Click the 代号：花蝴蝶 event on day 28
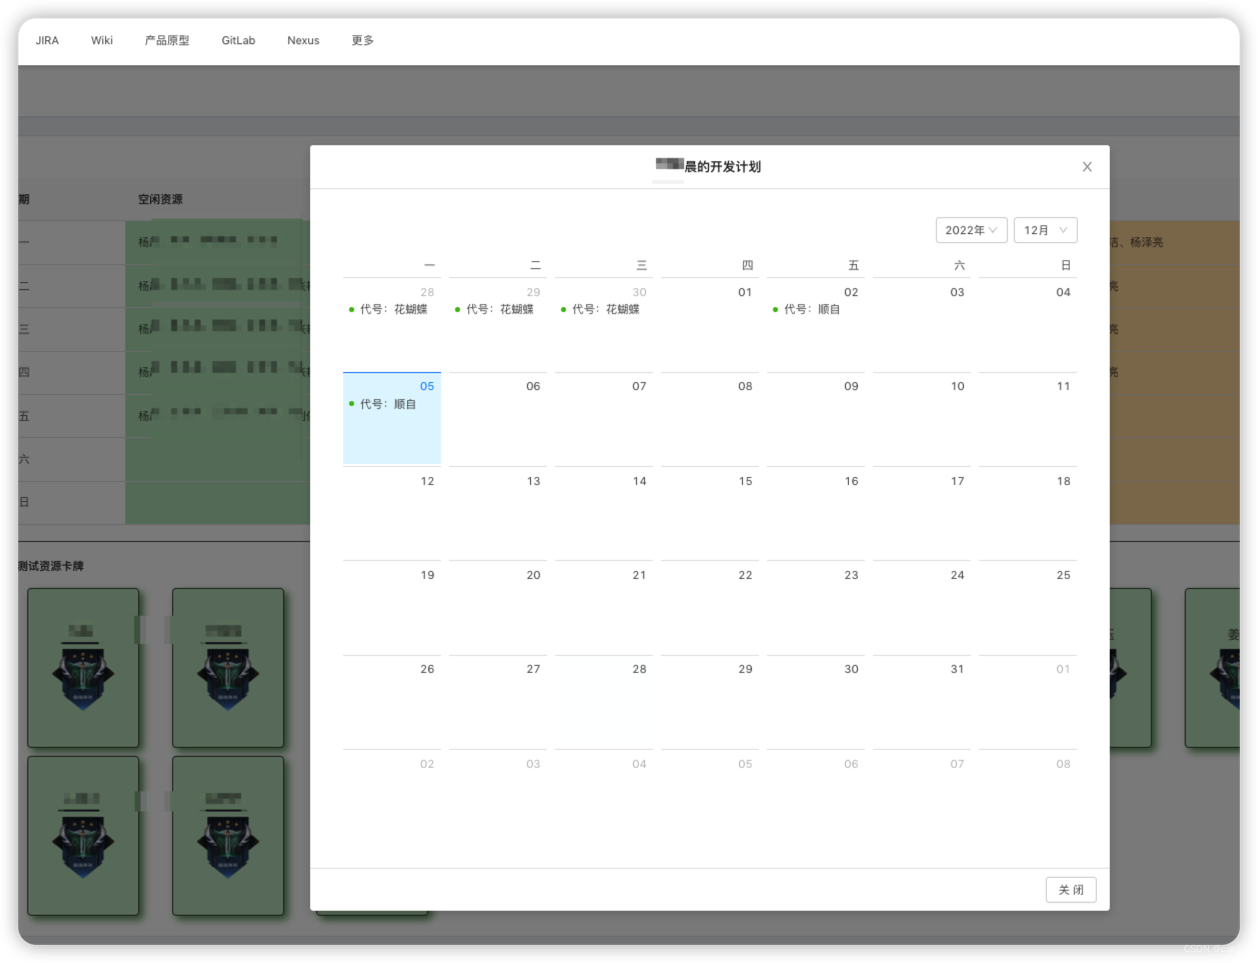The image size is (1258, 963). 388,310
